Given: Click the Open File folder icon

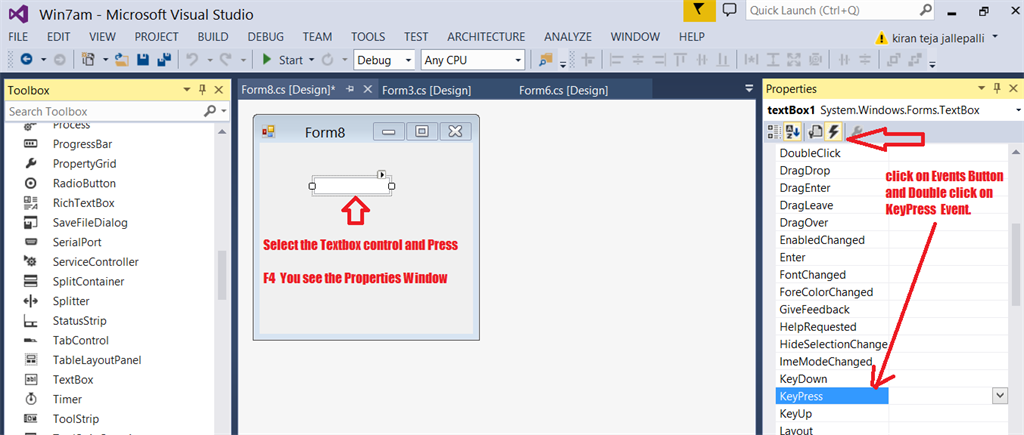Looking at the screenshot, I should pyautogui.click(x=122, y=59).
